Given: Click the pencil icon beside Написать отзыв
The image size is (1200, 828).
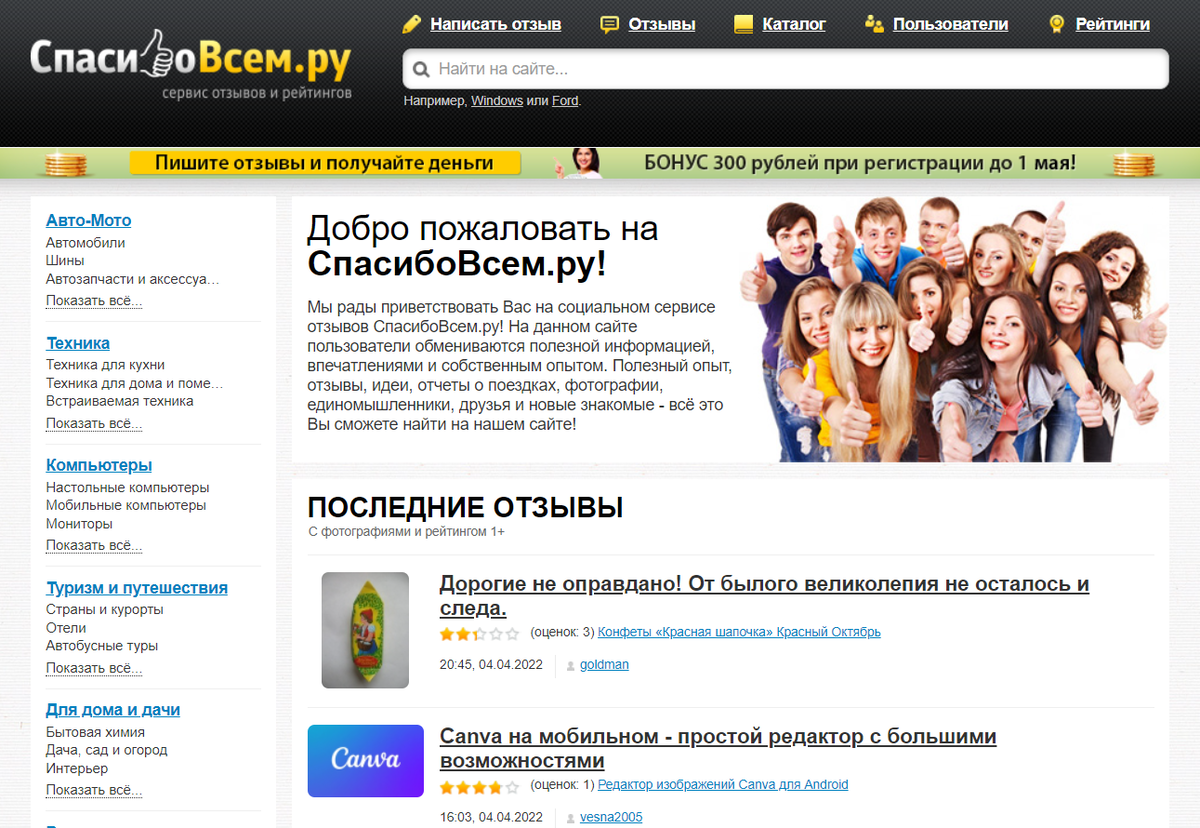Looking at the screenshot, I should [x=411, y=24].
